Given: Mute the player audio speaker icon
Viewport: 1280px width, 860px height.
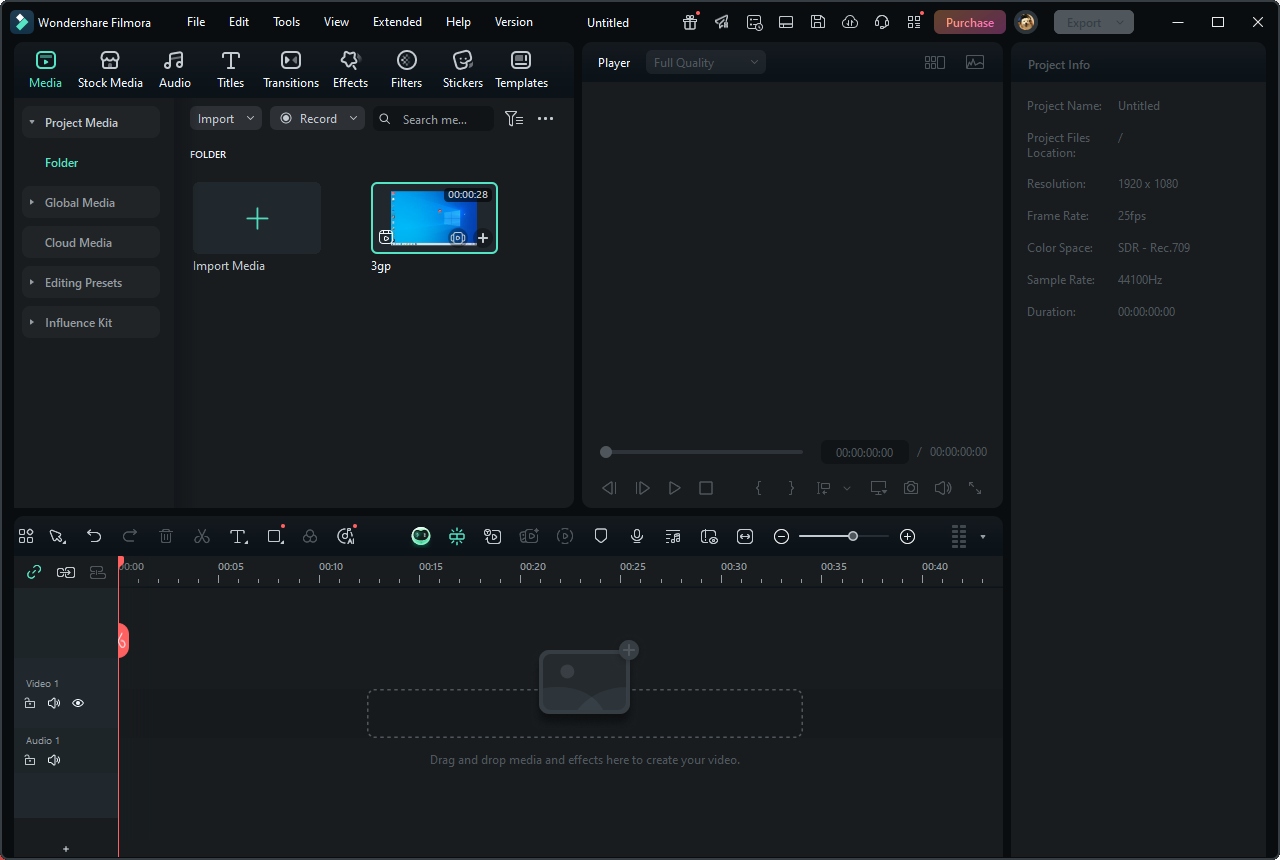Looking at the screenshot, I should coord(942,487).
